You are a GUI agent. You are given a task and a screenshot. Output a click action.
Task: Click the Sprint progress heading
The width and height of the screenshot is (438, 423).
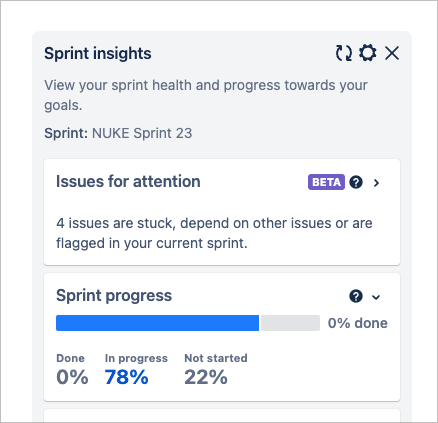[x=114, y=296]
